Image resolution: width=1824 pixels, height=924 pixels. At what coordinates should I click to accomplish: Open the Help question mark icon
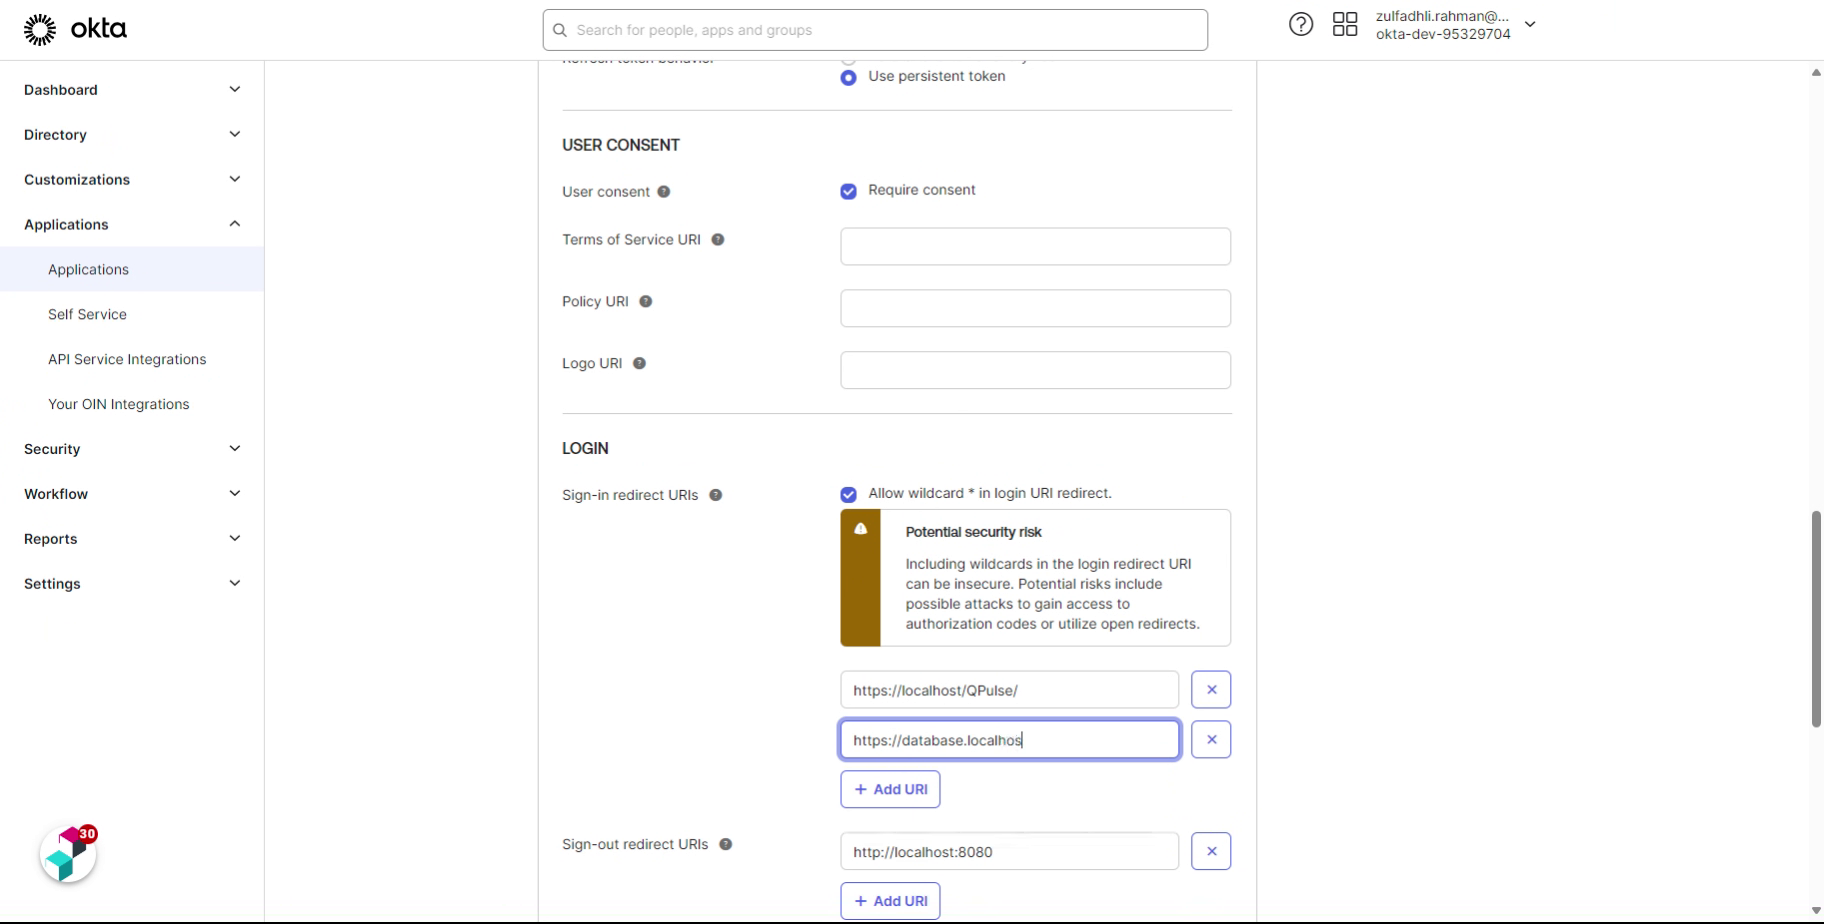point(1300,24)
